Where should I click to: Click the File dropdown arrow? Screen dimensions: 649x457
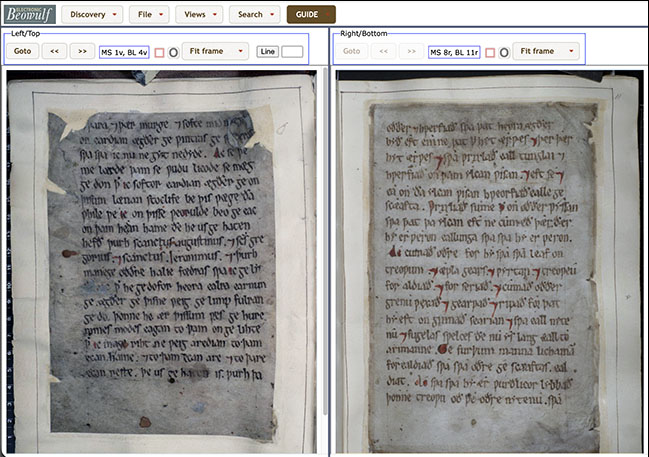(161, 14)
